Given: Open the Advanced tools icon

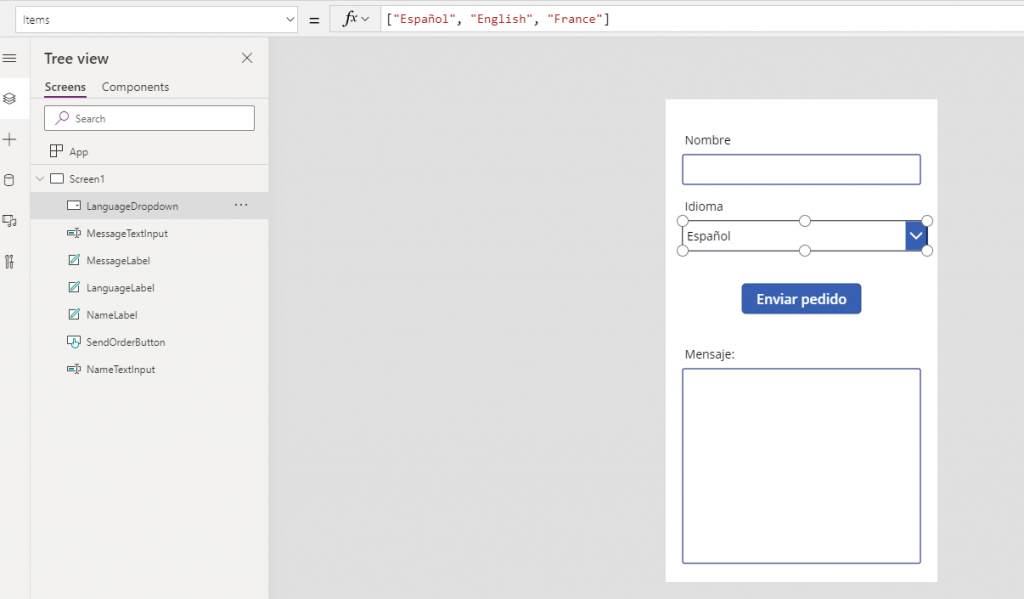Looking at the screenshot, I should [x=10, y=262].
